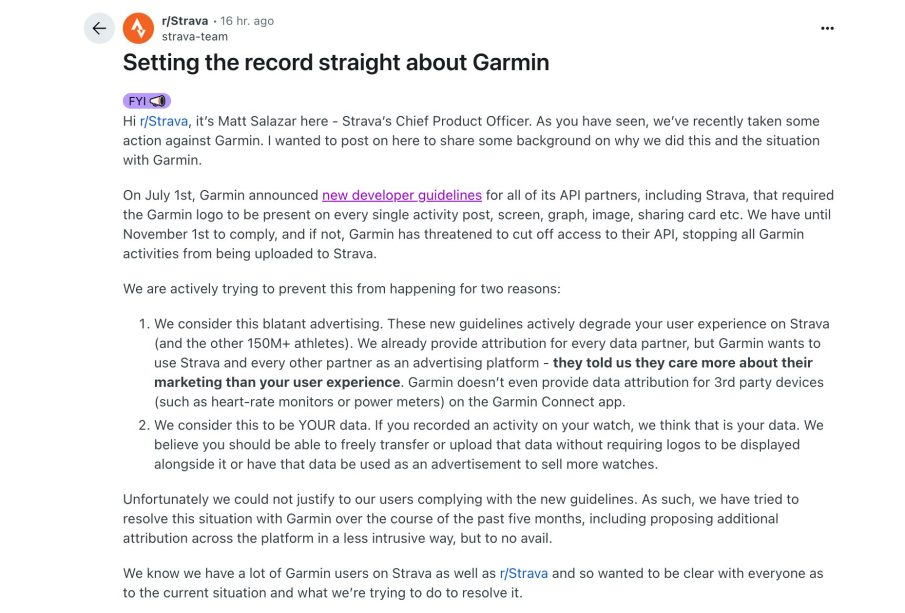Go back using the arrow button

99,28
